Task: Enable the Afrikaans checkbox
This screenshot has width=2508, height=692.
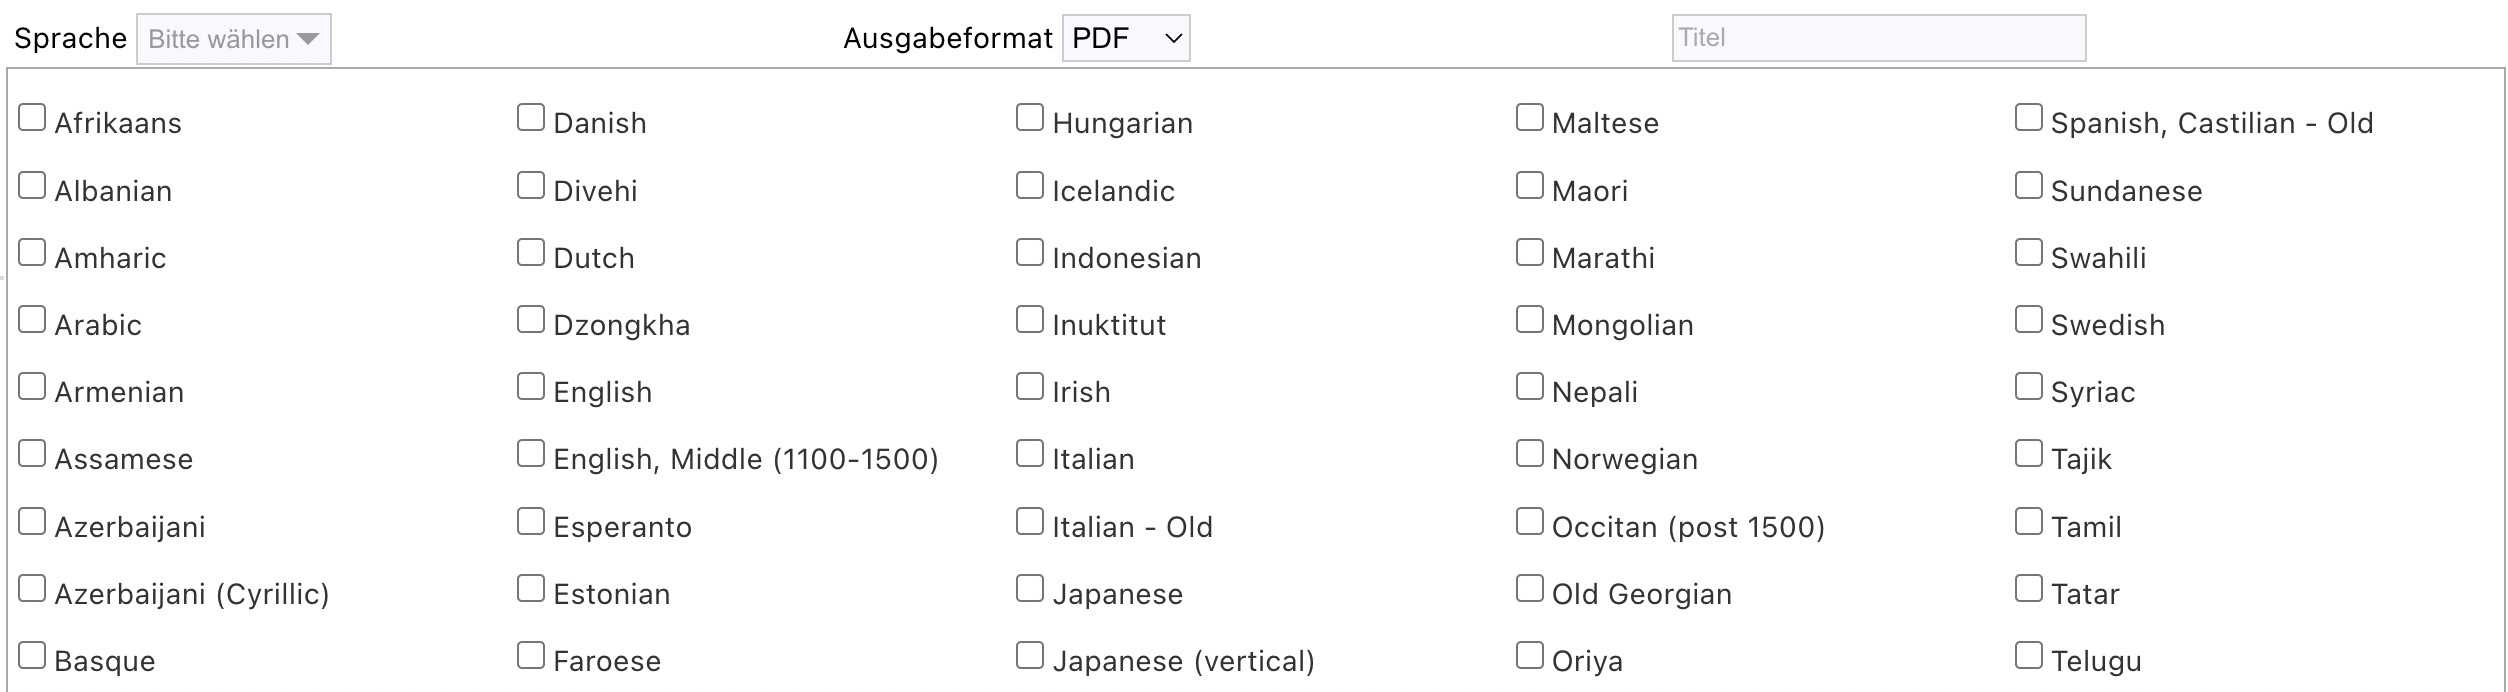Action: tap(32, 118)
